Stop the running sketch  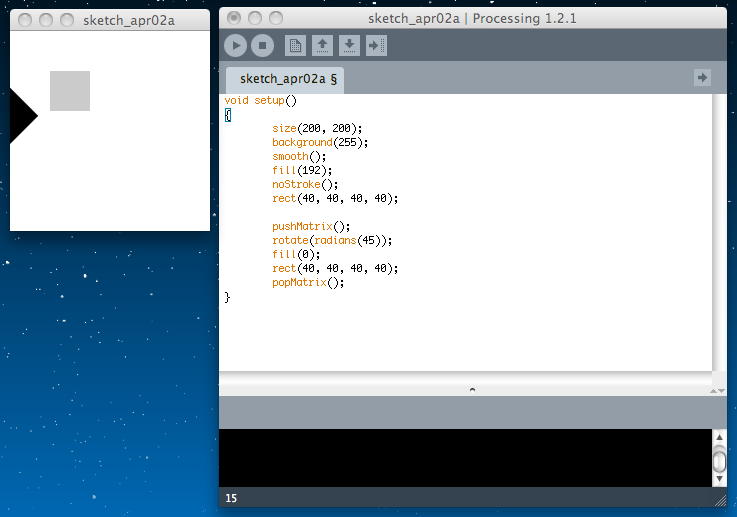(x=262, y=45)
